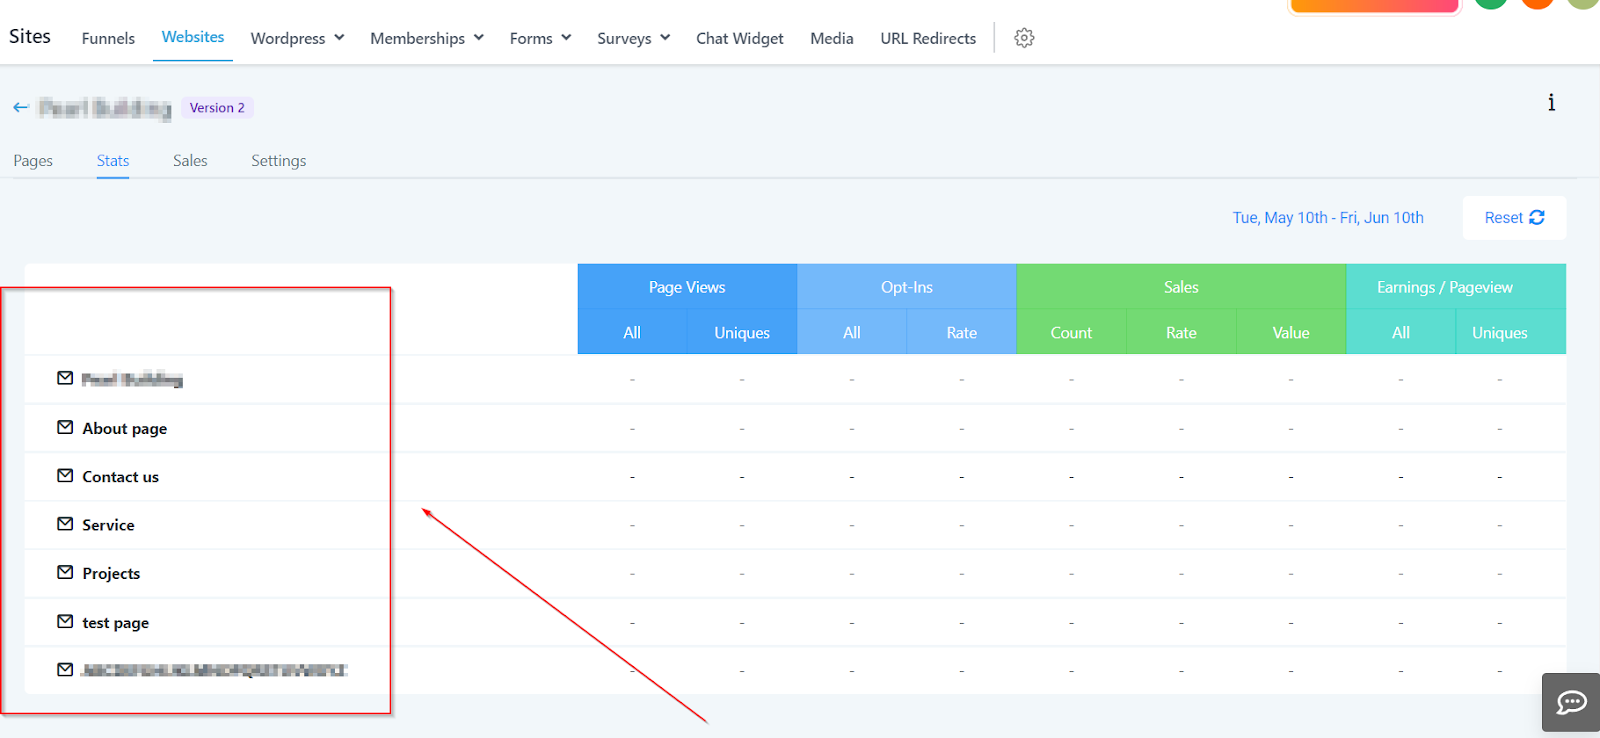Click the envelope icon next to About page
This screenshot has width=1600, height=738.
tap(65, 427)
